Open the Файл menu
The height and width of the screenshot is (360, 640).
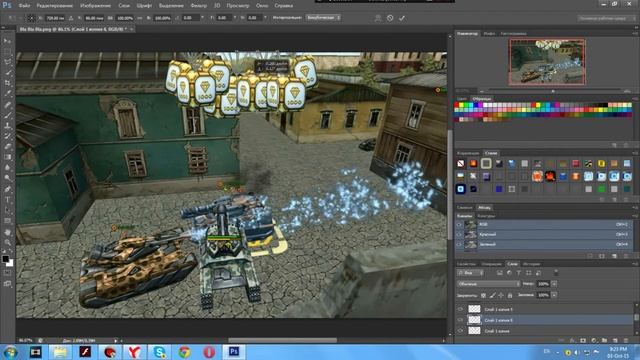[24, 6]
